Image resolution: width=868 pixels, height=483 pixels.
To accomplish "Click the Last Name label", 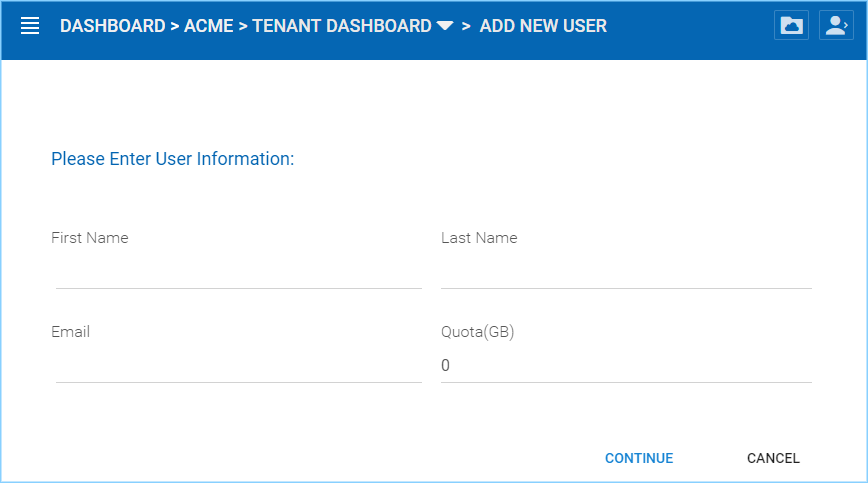I will click(x=479, y=238).
